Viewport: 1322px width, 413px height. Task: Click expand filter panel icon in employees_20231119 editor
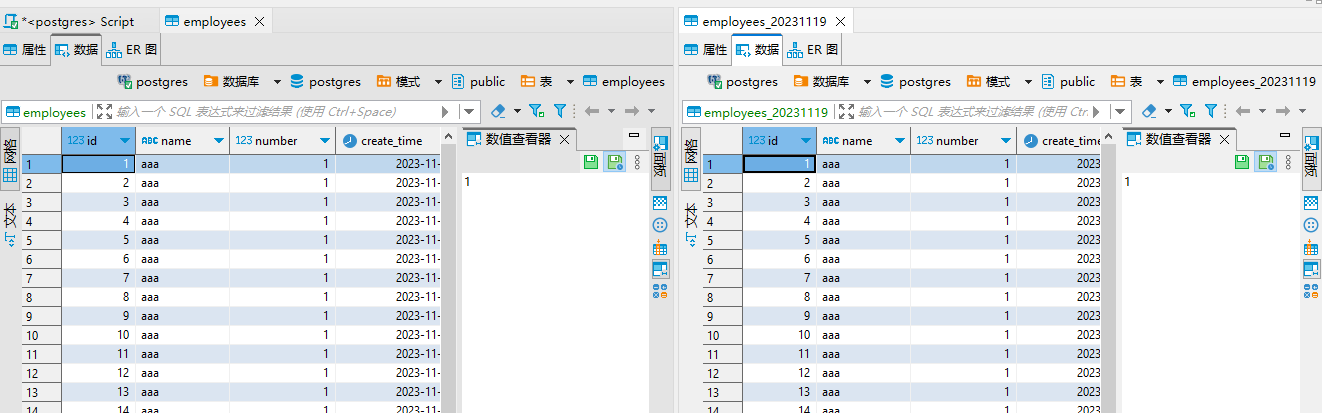point(846,112)
